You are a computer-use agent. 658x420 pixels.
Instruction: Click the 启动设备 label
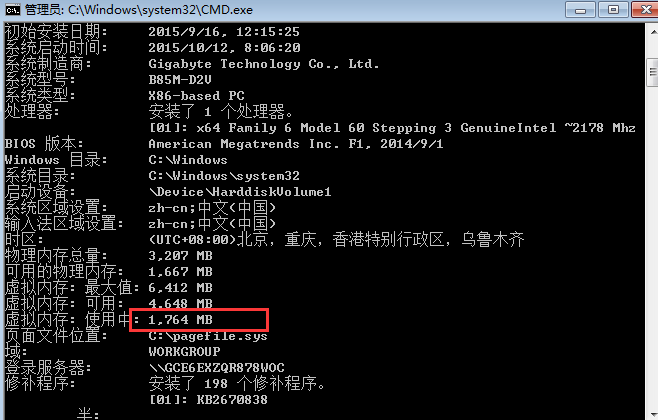click(x=39, y=192)
